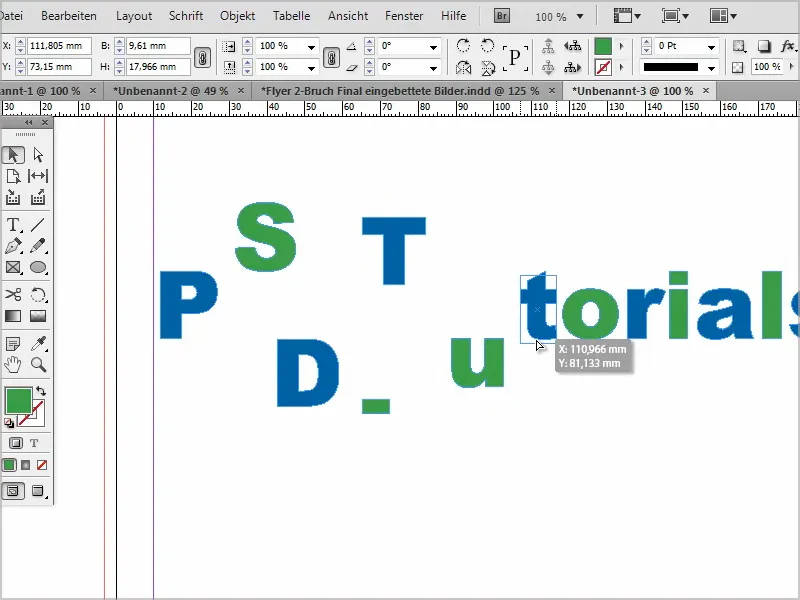Select the Direct Selection tool

38,155
